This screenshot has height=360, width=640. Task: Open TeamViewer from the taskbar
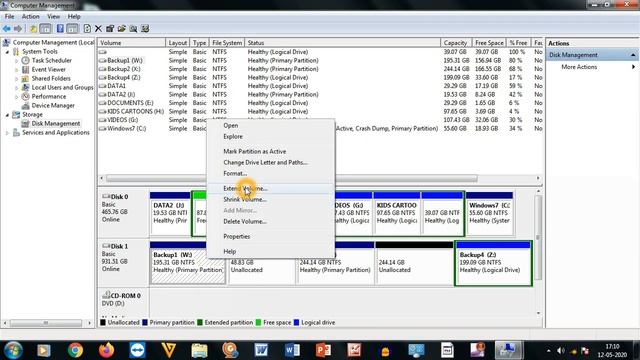137,350
